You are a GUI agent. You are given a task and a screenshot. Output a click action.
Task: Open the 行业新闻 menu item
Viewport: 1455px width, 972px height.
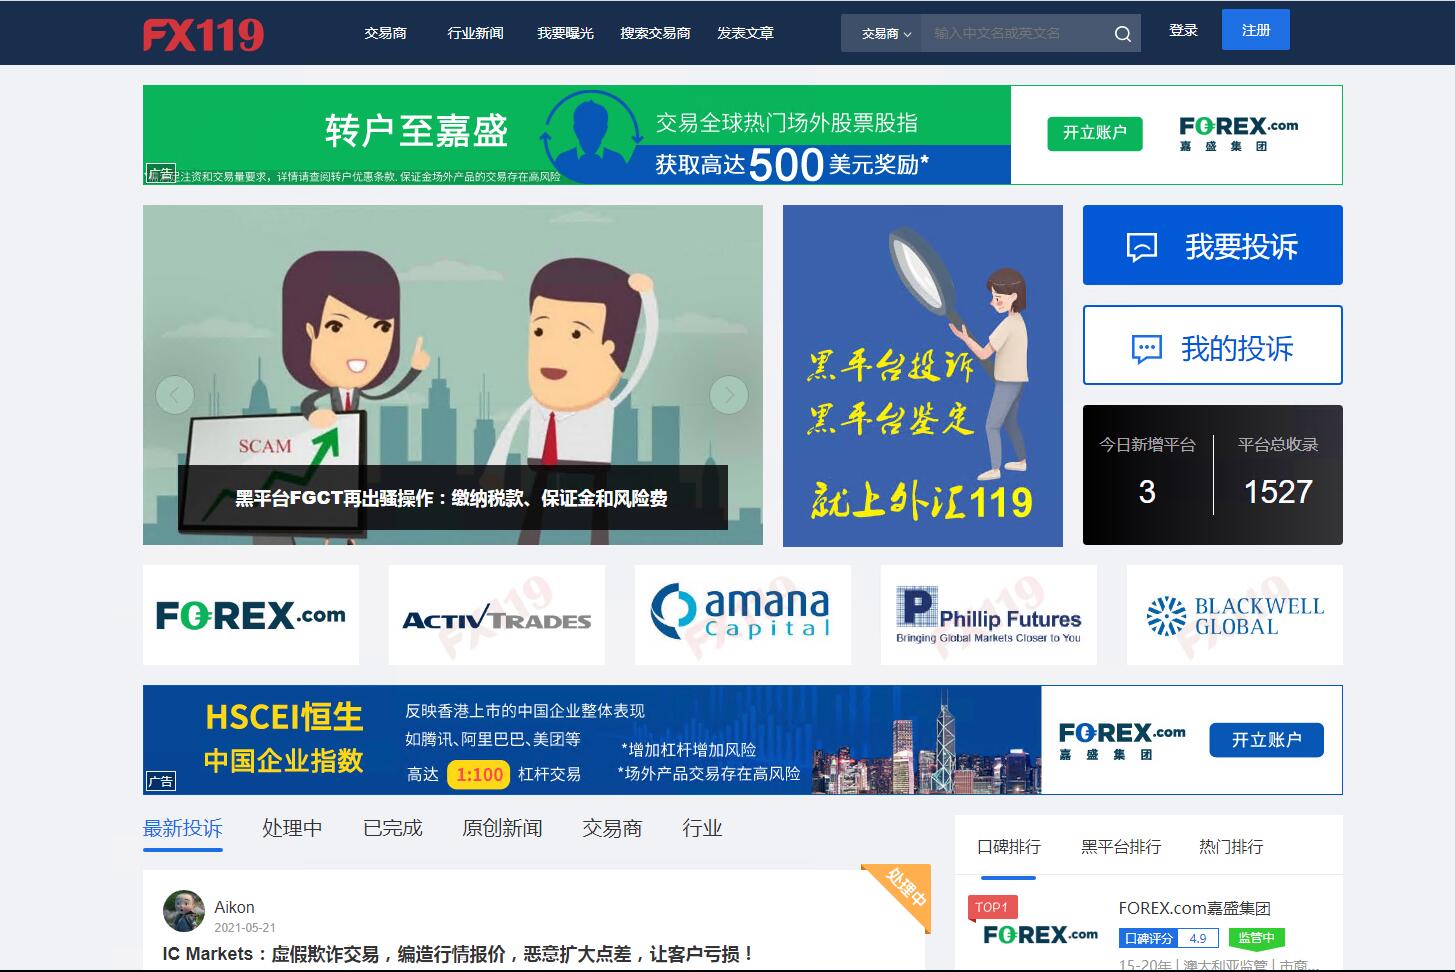[475, 33]
